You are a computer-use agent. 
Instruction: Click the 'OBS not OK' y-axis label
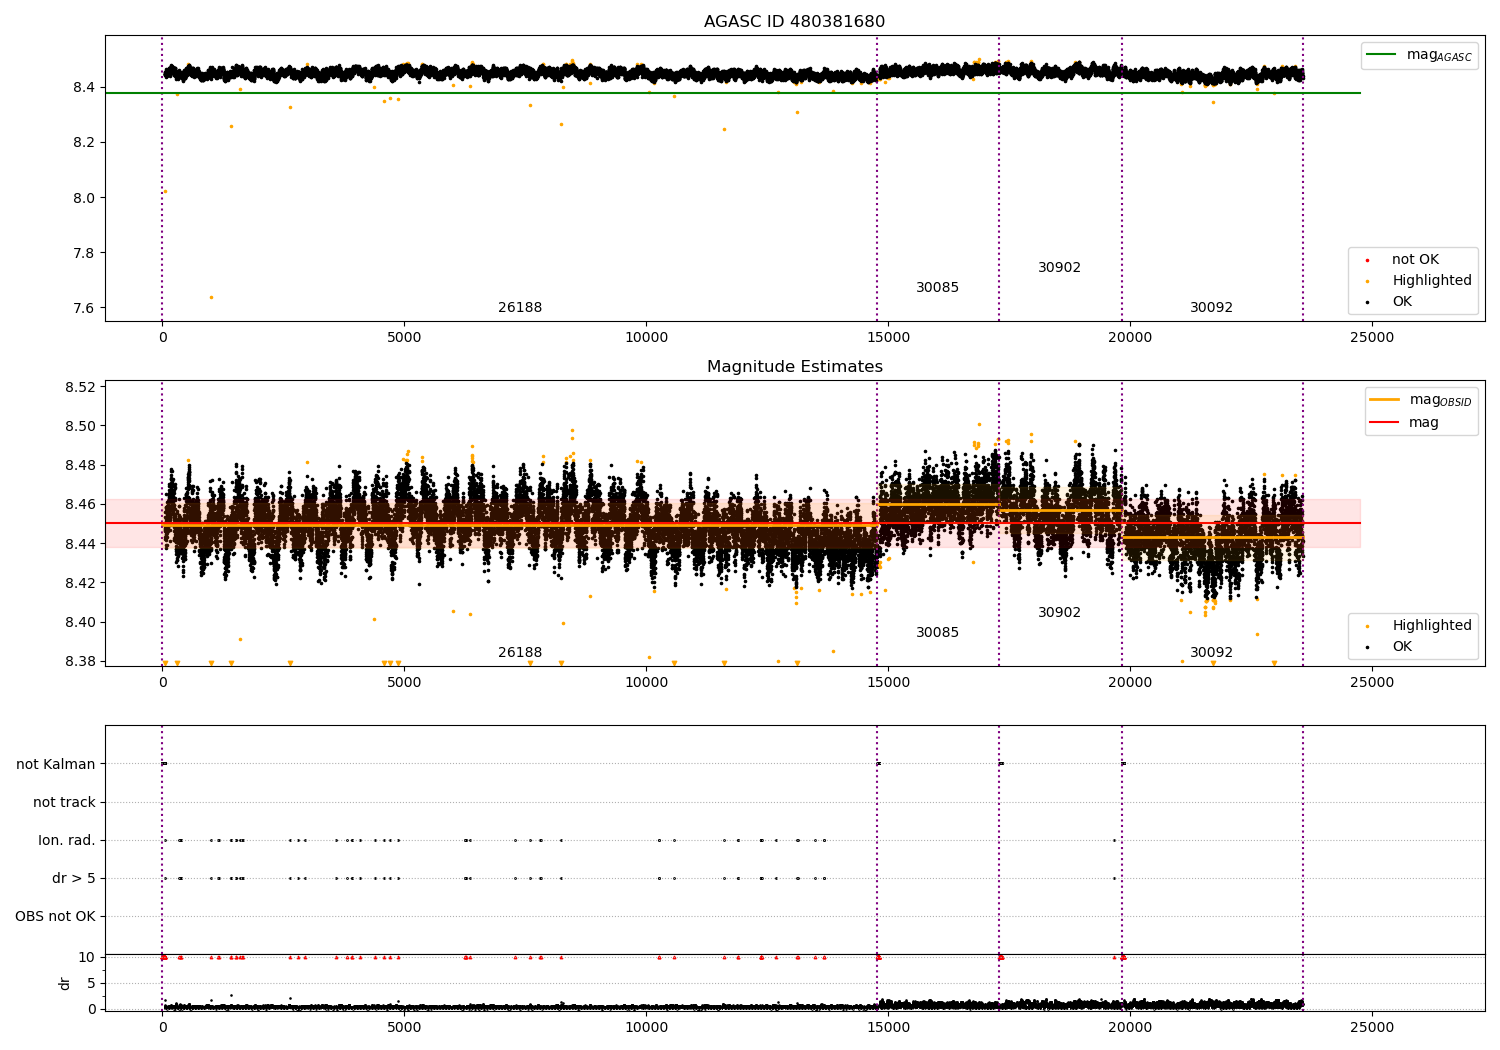pos(56,917)
